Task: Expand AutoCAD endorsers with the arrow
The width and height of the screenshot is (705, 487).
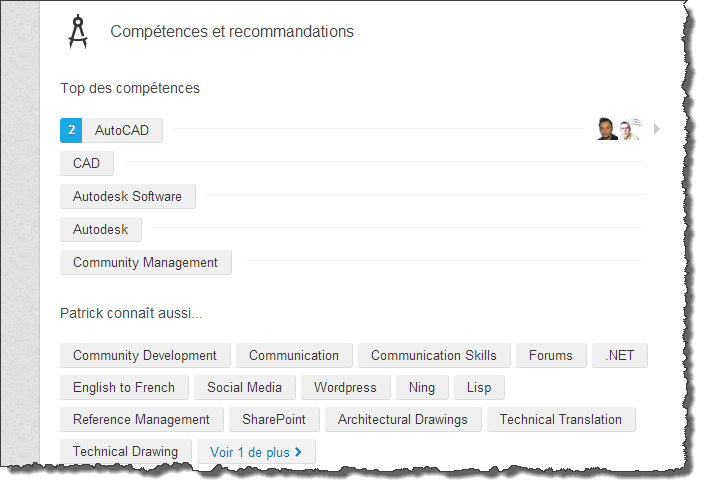Action: coord(656,129)
